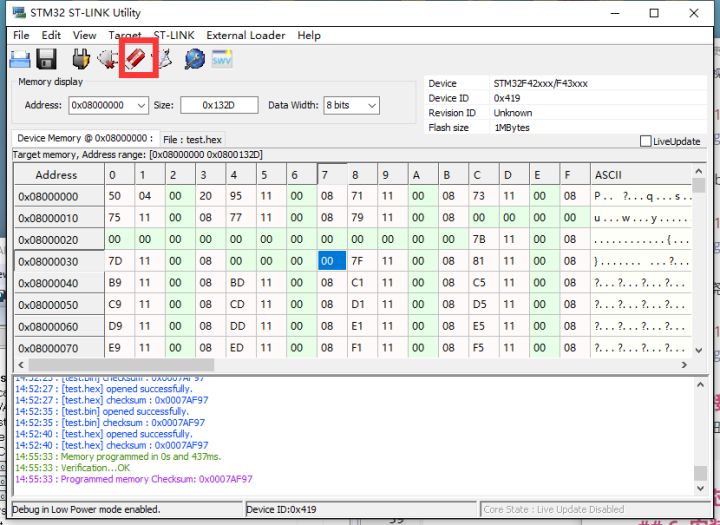The width and height of the screenshot is (720, 525).
Task: Click cell B9 in row 0x08000040
Action: [119, 282]
